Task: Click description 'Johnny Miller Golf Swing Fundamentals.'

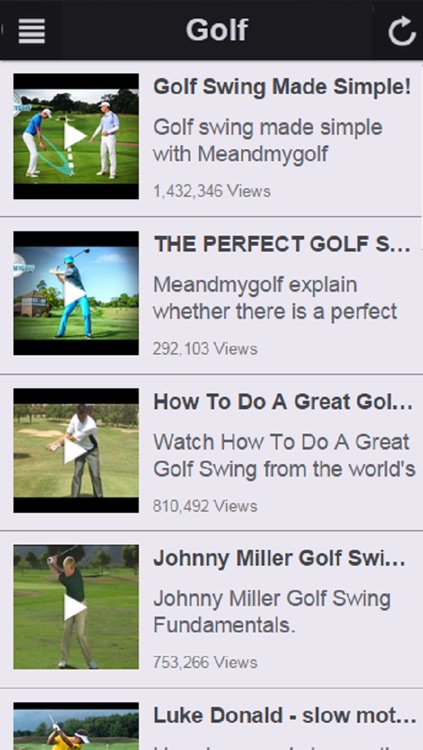Action: 272,612
